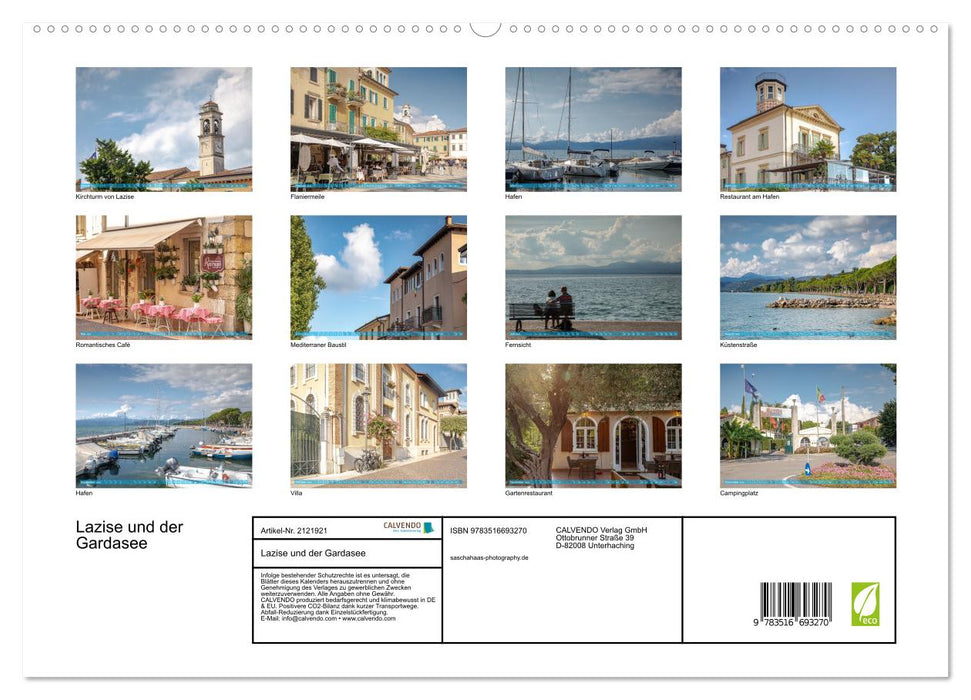Expand the ISBN 9783516693270 details section
The height and width of the screenshot is (700, 971).
pyautogui.click(x=487, y=530)
